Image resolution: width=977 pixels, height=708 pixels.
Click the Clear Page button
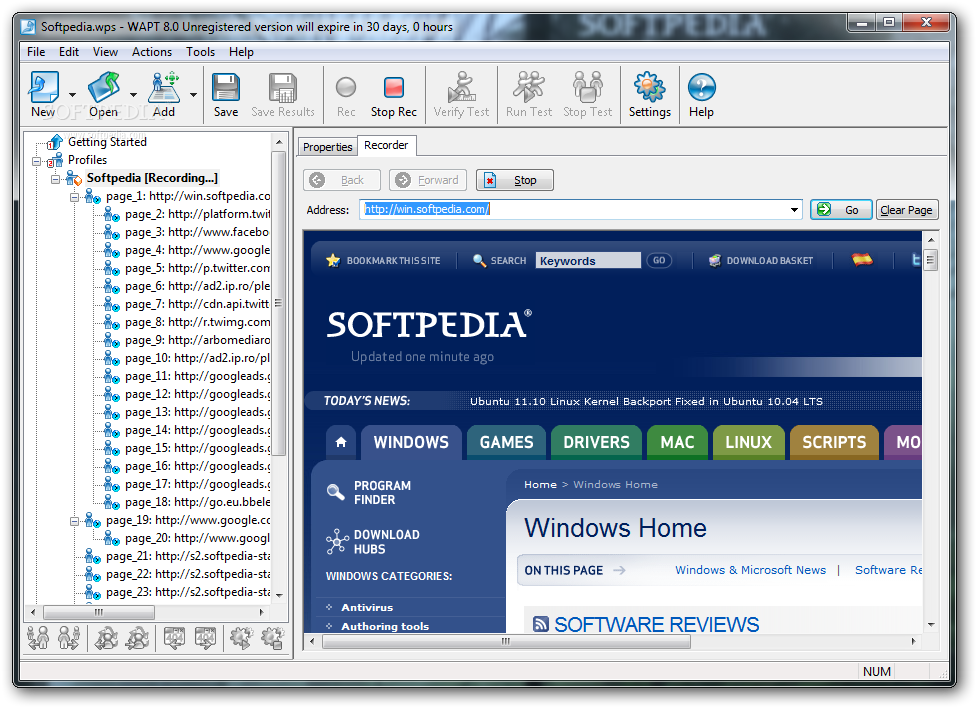click(907, 210)
